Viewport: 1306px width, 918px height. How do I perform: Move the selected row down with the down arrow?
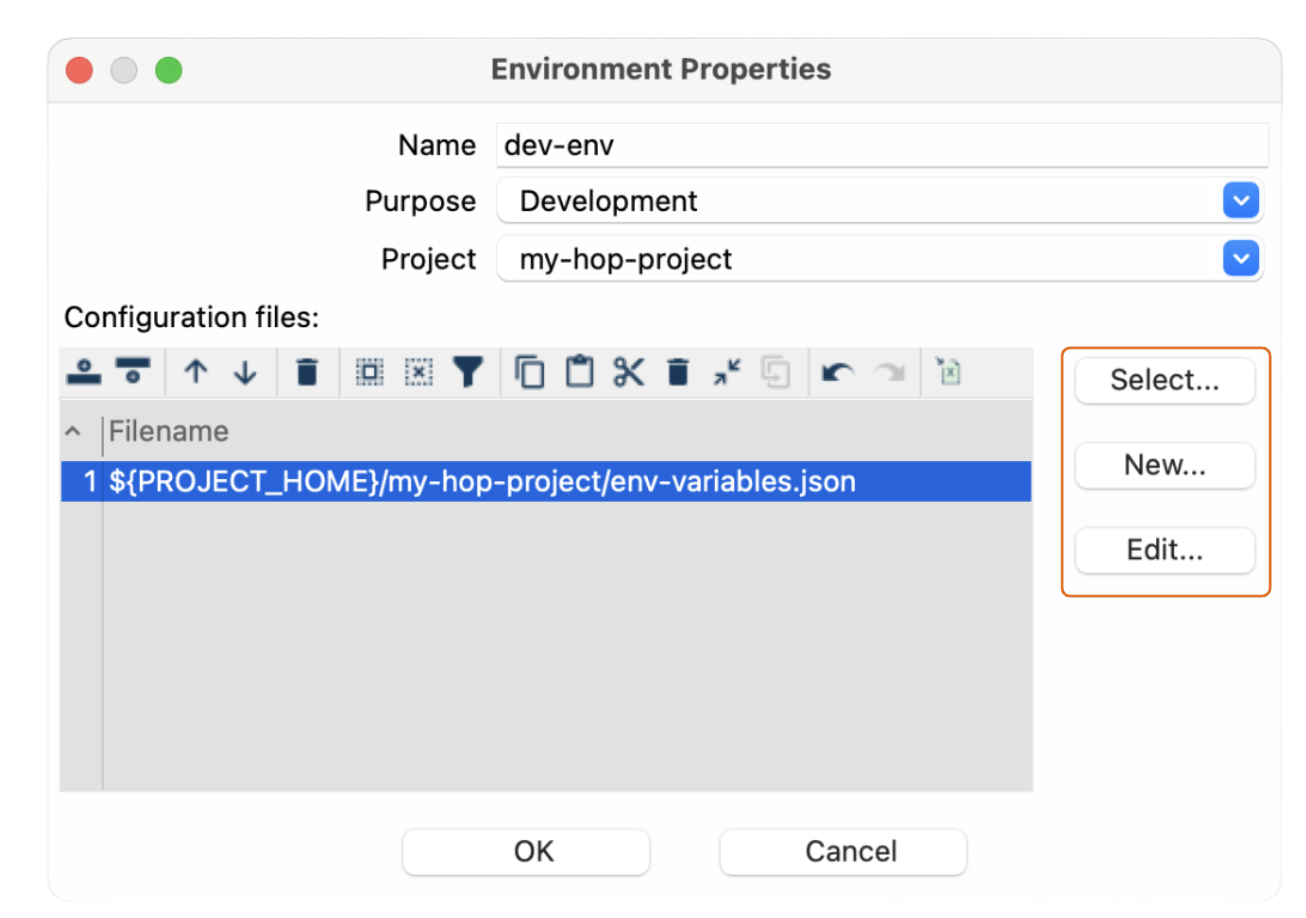(x=245, y=373)
